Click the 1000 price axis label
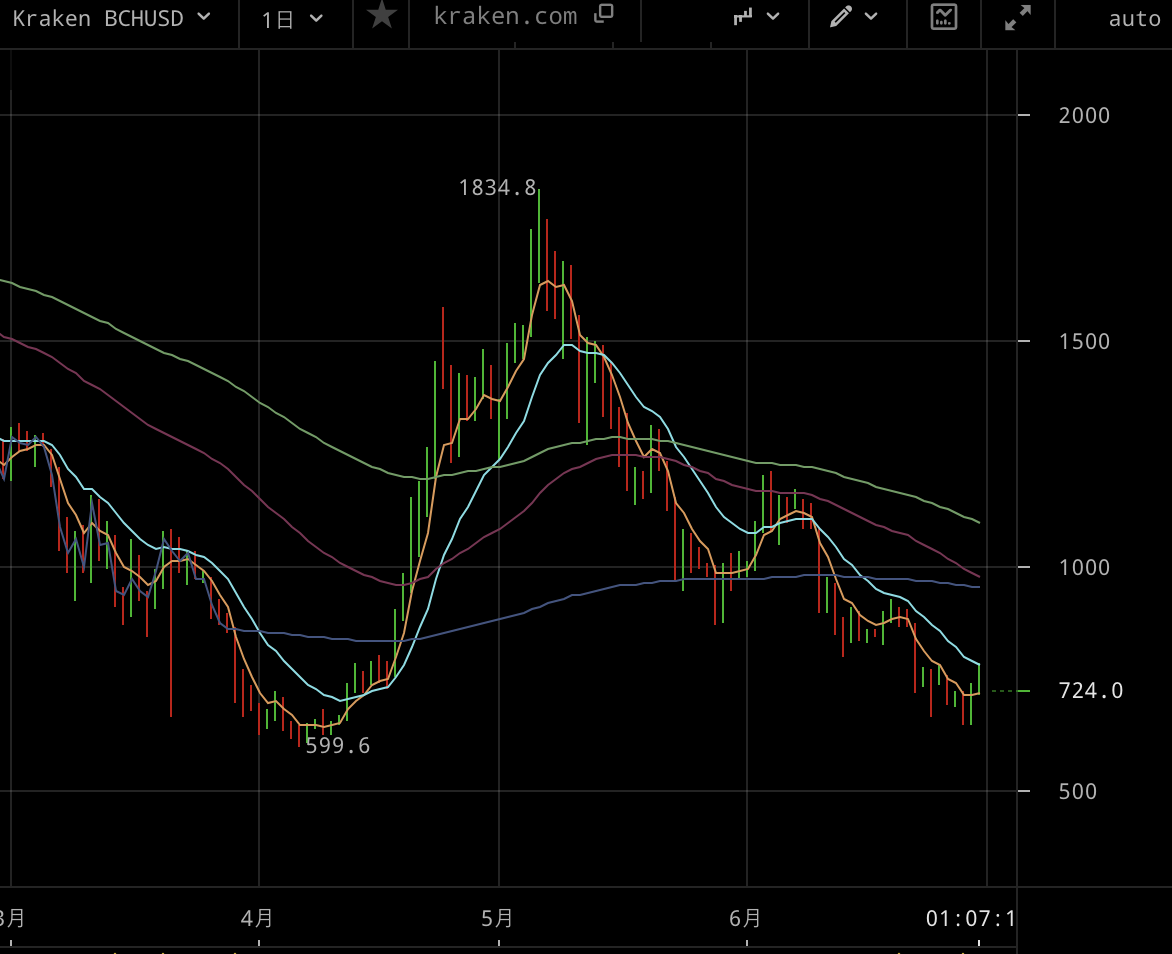 [1084, 567]
